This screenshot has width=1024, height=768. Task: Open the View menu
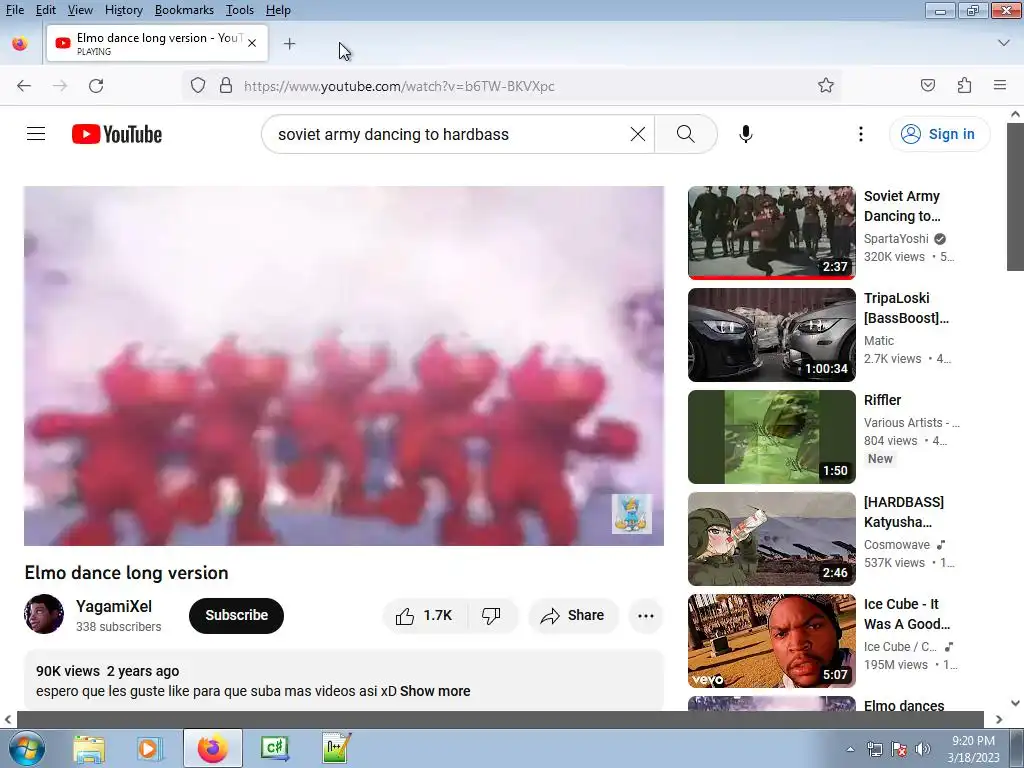(80, 10)
